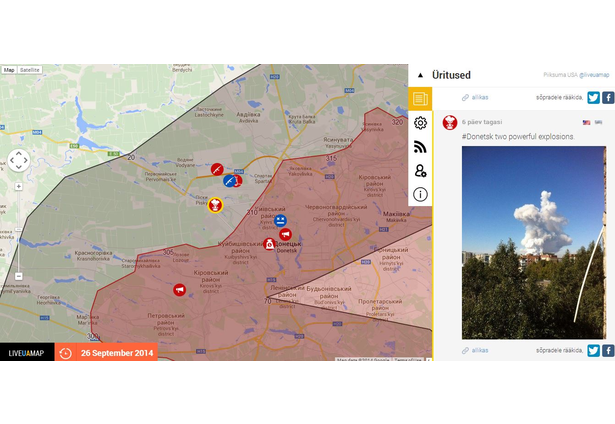615x424 pixels.
Task: Click the time machine clock icon
Action: click(x=66, y=353)
